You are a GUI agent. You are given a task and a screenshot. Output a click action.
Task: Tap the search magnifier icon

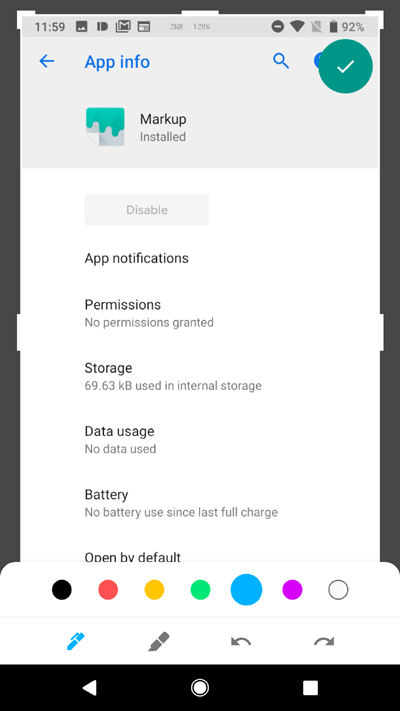click(281, 61)
